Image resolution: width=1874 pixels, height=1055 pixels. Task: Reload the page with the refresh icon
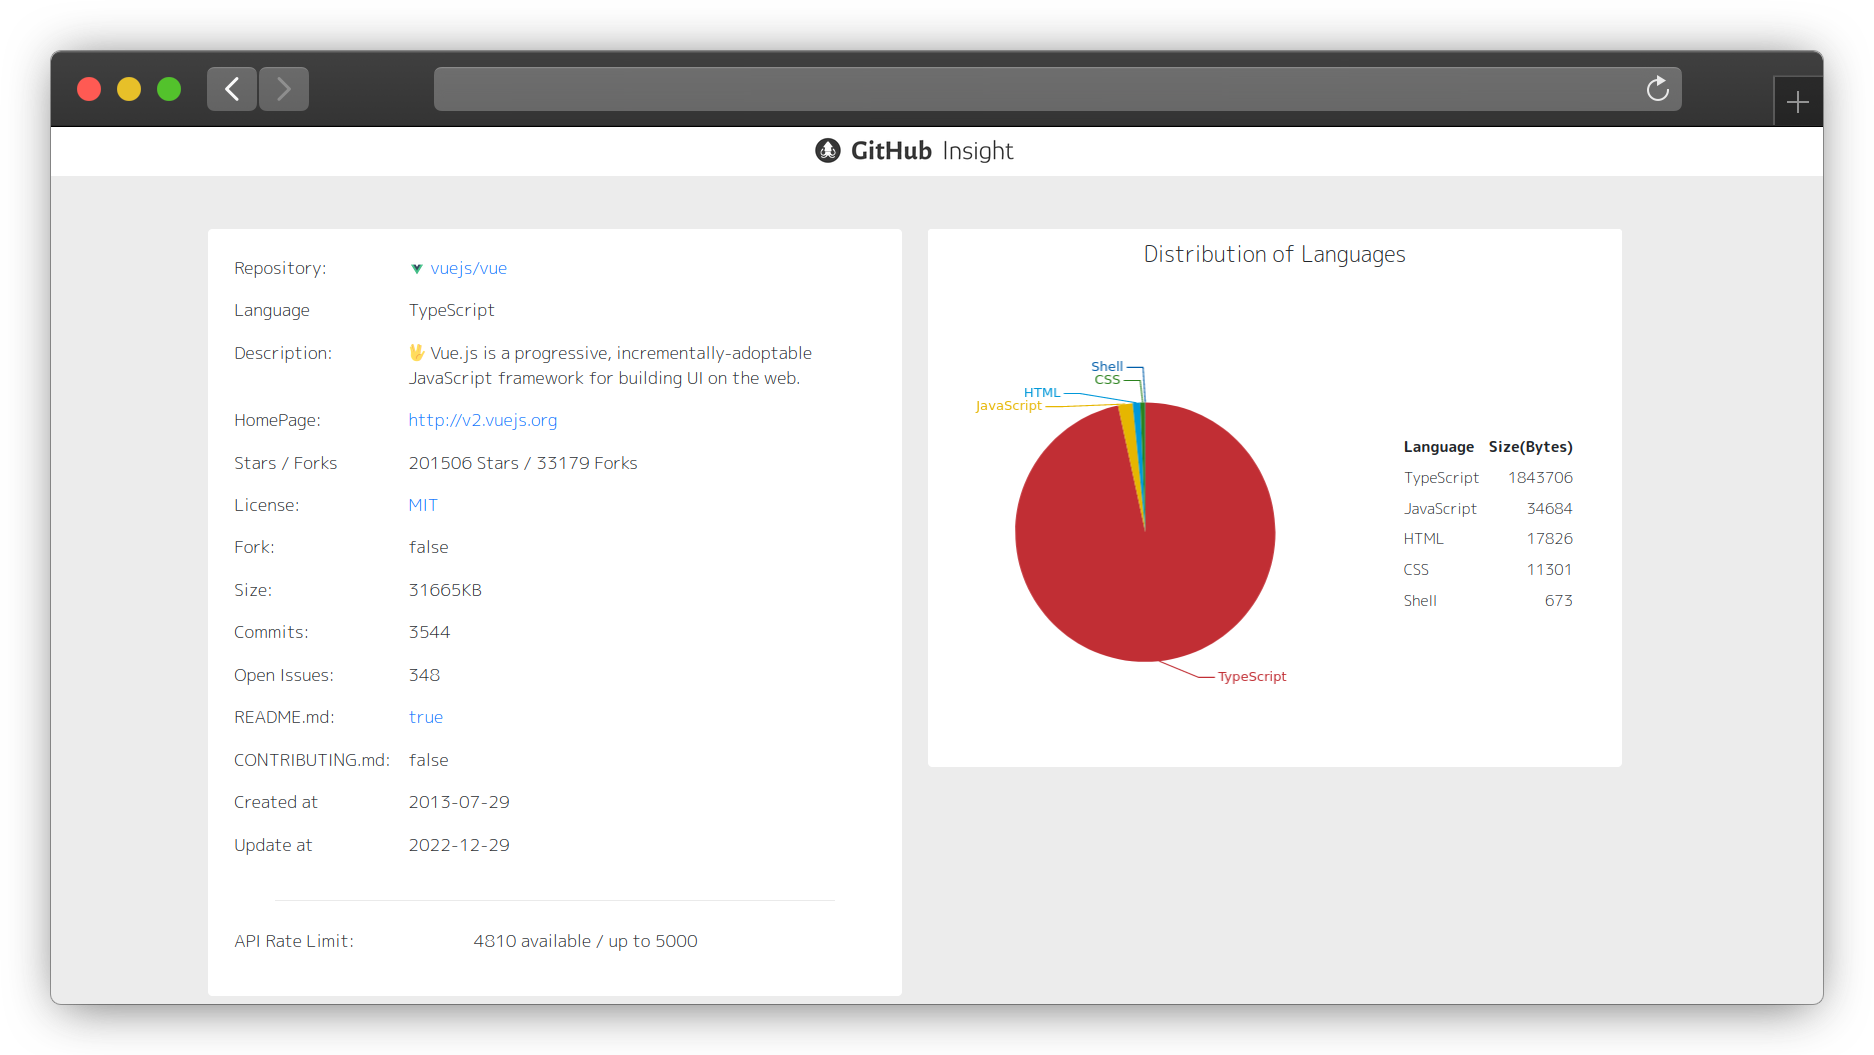(1657, 89)
